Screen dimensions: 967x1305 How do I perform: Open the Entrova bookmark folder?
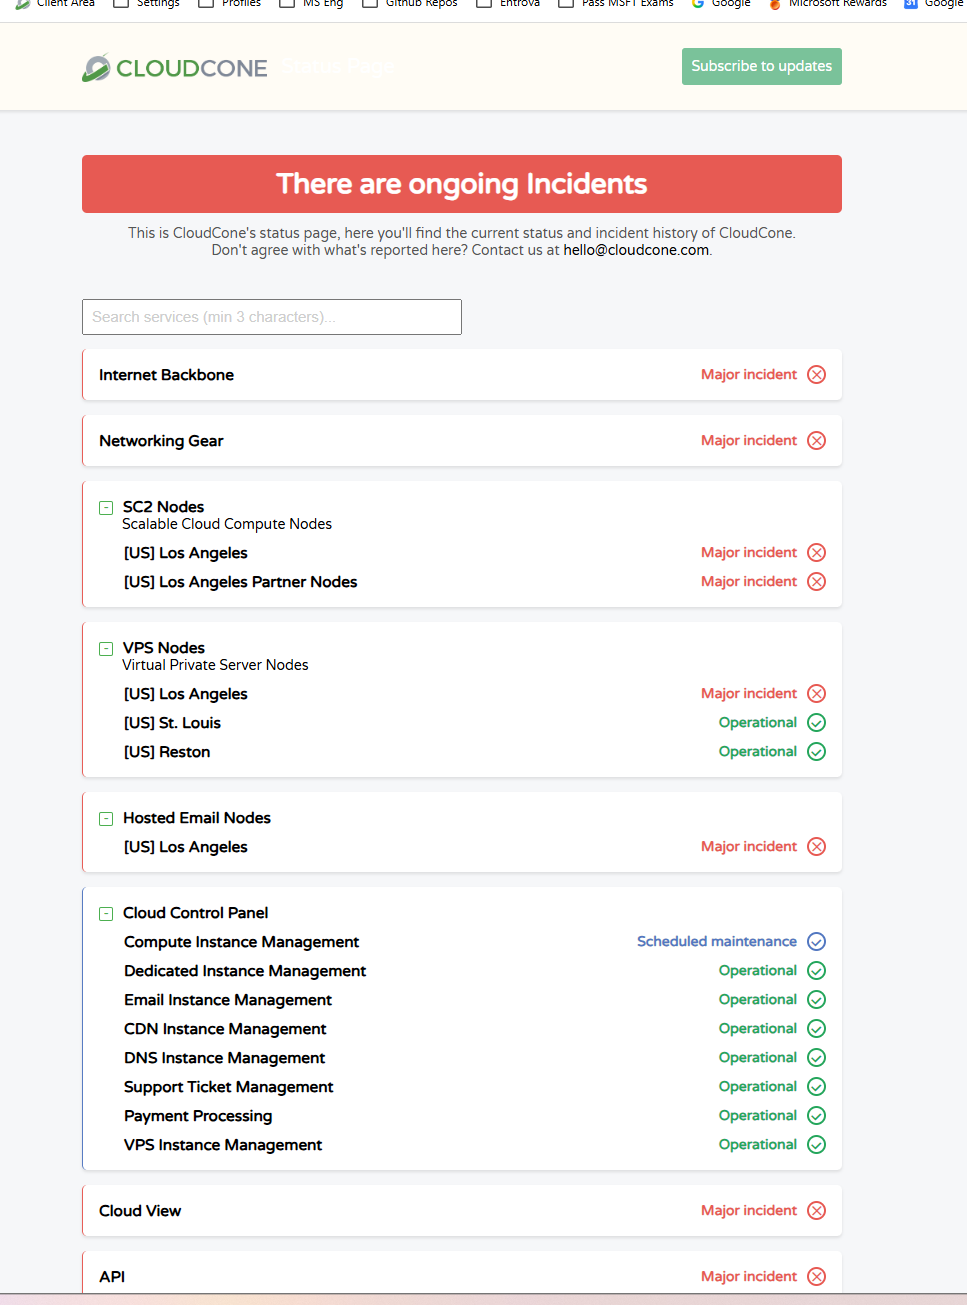pyautogui.click(x=508, y=4)
